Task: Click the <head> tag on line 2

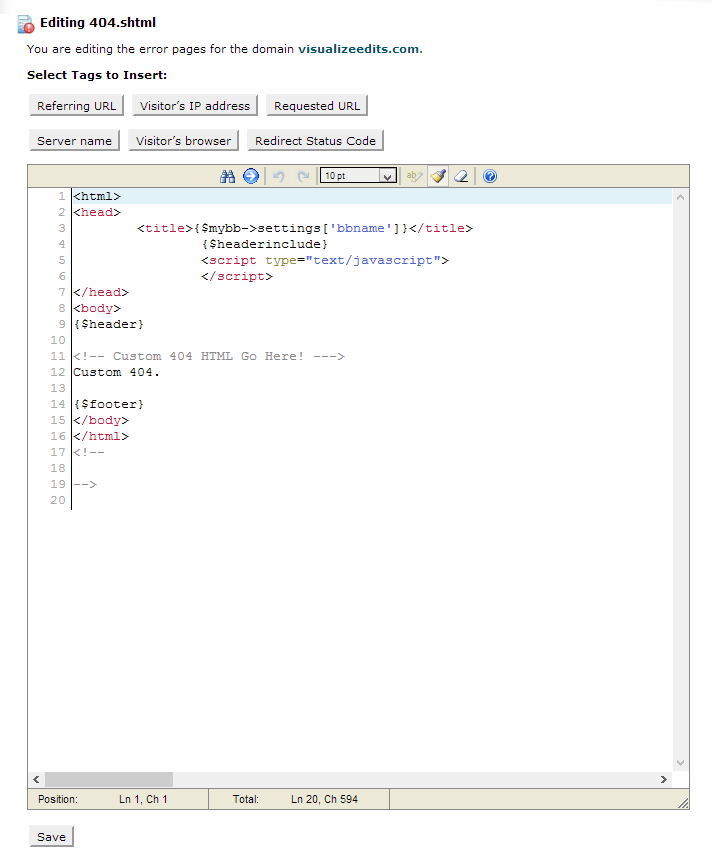Action: (x=97, y=212)
